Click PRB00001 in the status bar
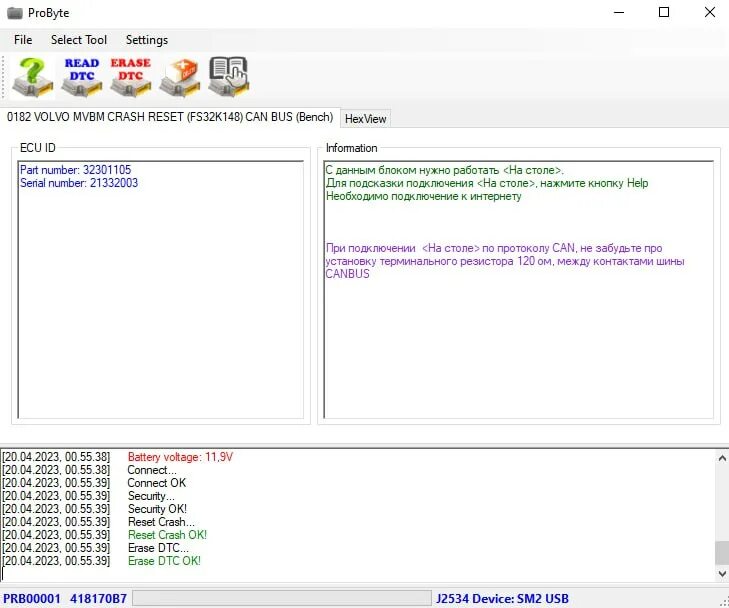Image resolution: width=729 pixels, height=608 pixels. click(32, 598)
